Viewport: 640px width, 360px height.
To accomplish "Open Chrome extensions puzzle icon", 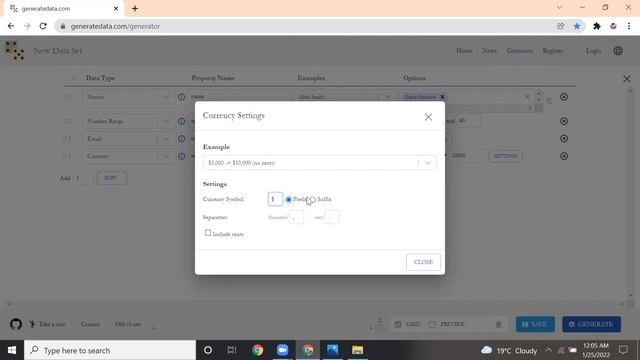I will coord(597,26).
